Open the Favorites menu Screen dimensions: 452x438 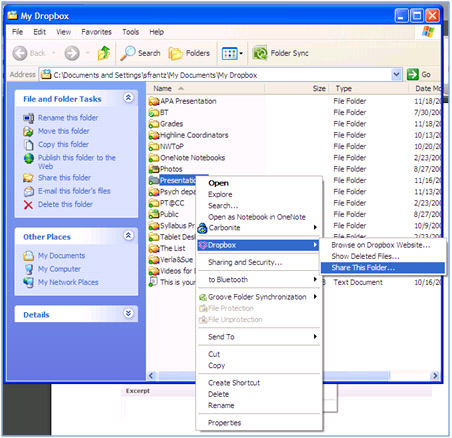click(x=96, y=32)
